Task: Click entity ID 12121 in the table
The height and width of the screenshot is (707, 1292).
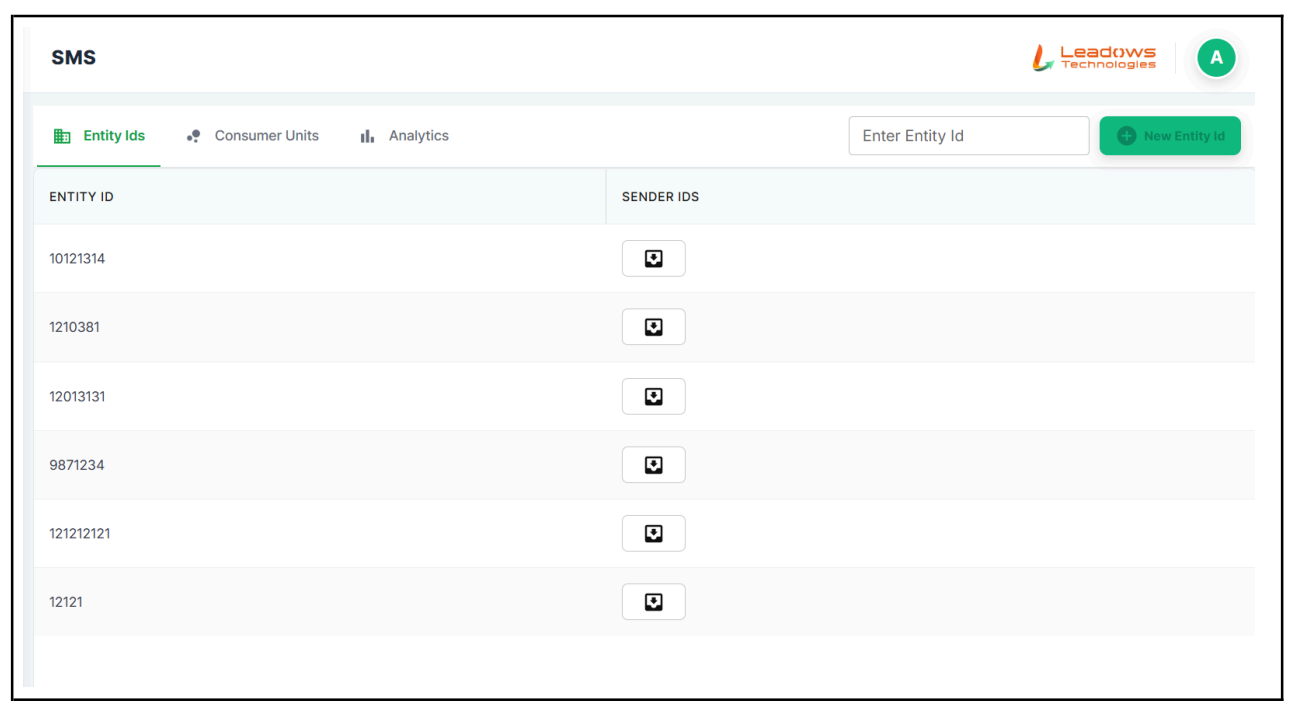Action: (66, 602)
